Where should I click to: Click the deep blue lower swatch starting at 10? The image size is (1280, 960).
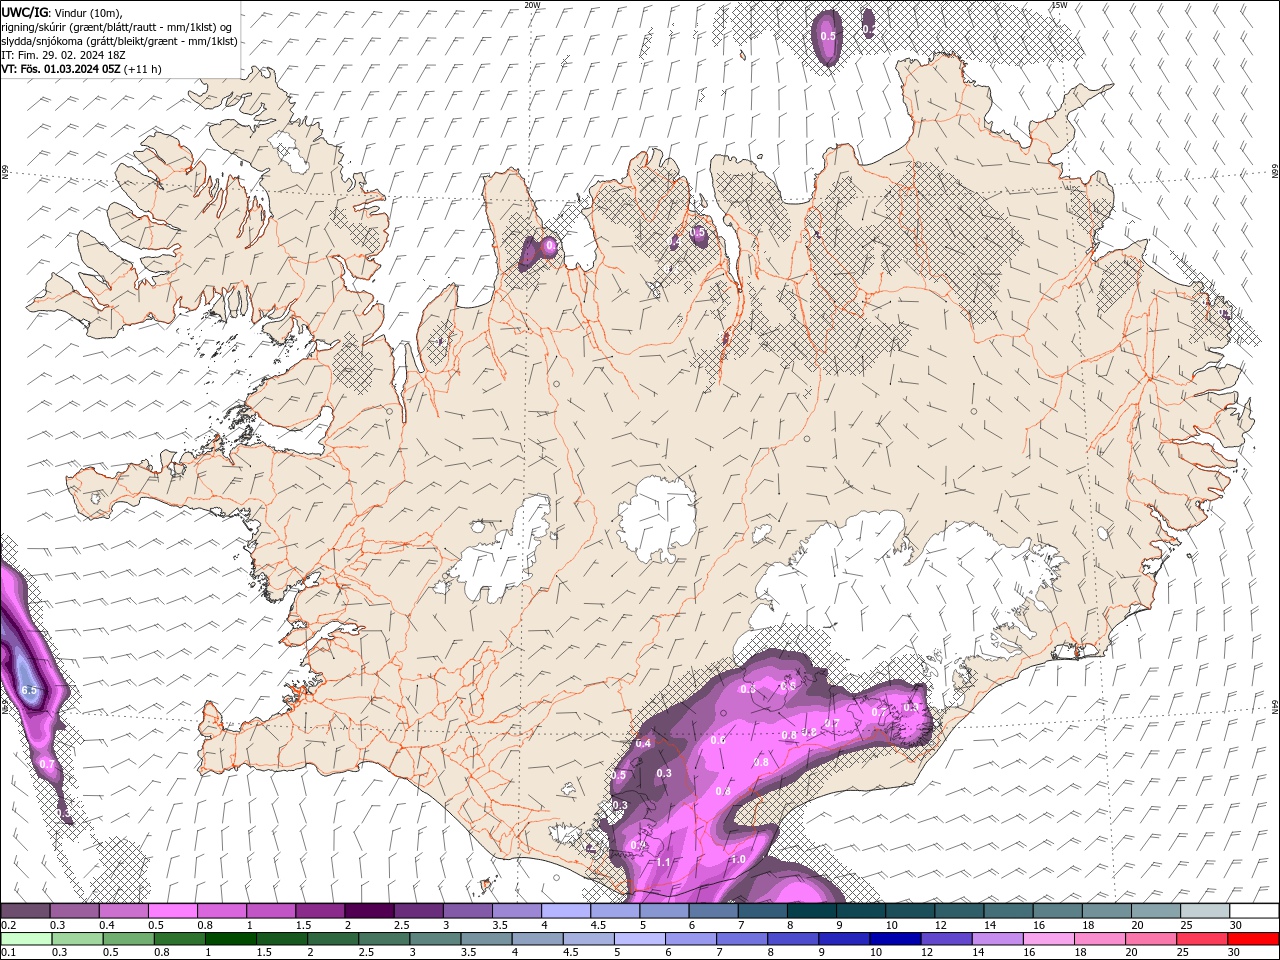[895, 939]
